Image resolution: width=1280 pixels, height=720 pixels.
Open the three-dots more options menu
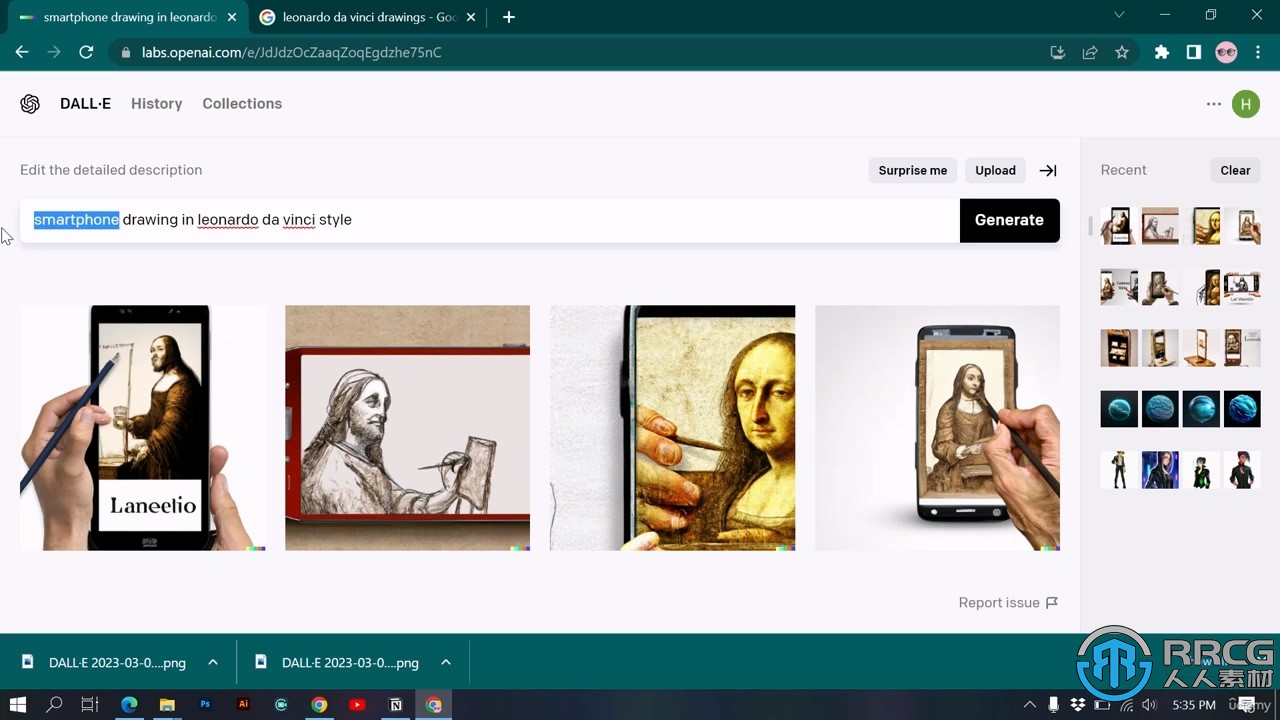(1214, 104)
